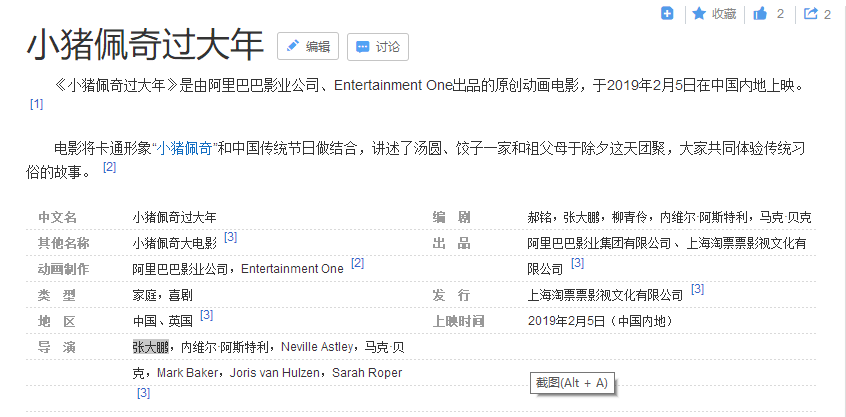
Task: Click the 收藏 favorite label
Action: click(724, 14)
